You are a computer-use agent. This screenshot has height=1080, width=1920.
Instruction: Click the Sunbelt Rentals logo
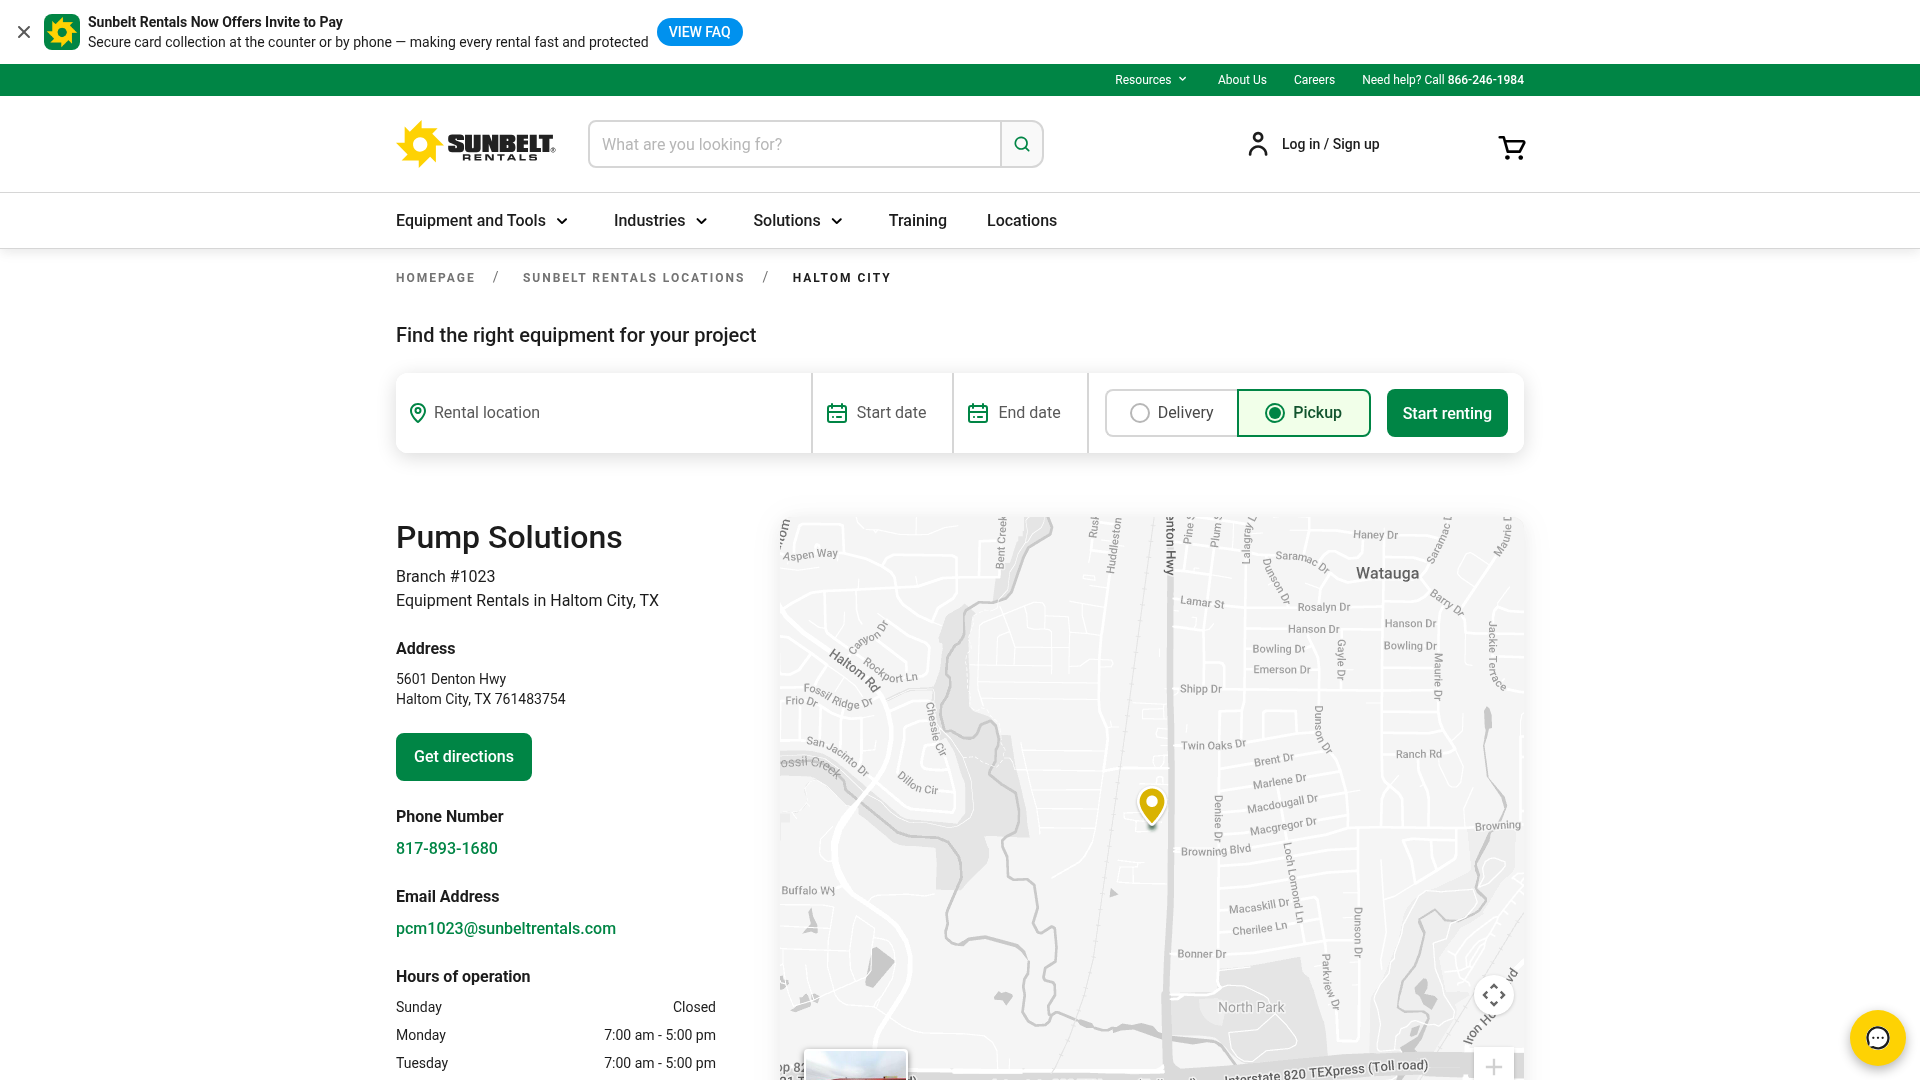[x=477, y=144]
